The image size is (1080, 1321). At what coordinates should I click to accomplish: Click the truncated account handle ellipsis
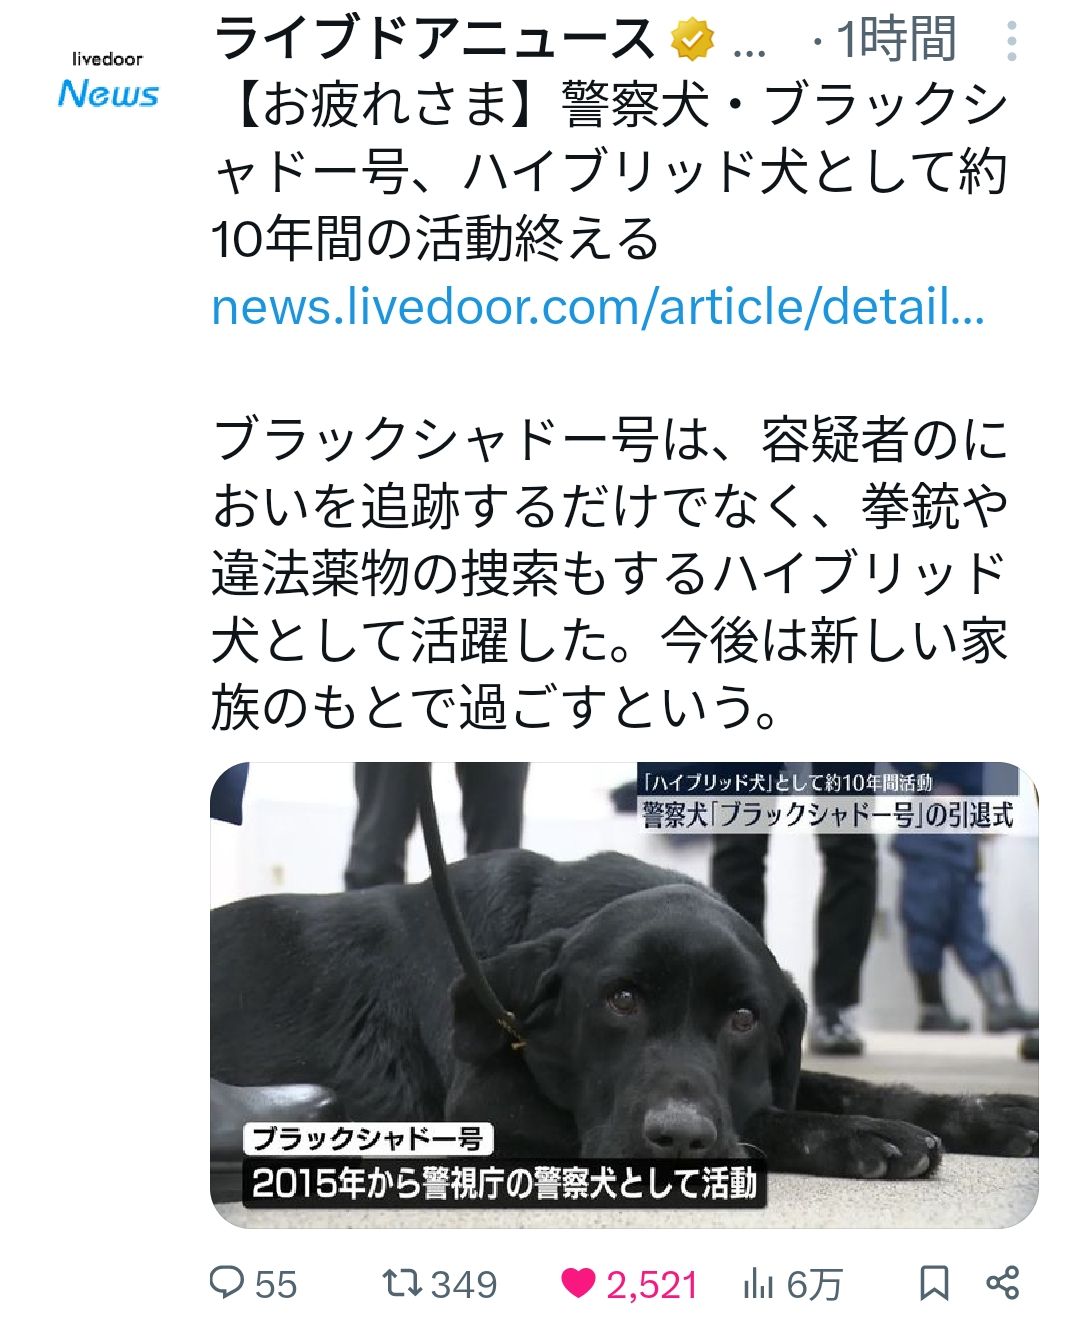(750, 46)
